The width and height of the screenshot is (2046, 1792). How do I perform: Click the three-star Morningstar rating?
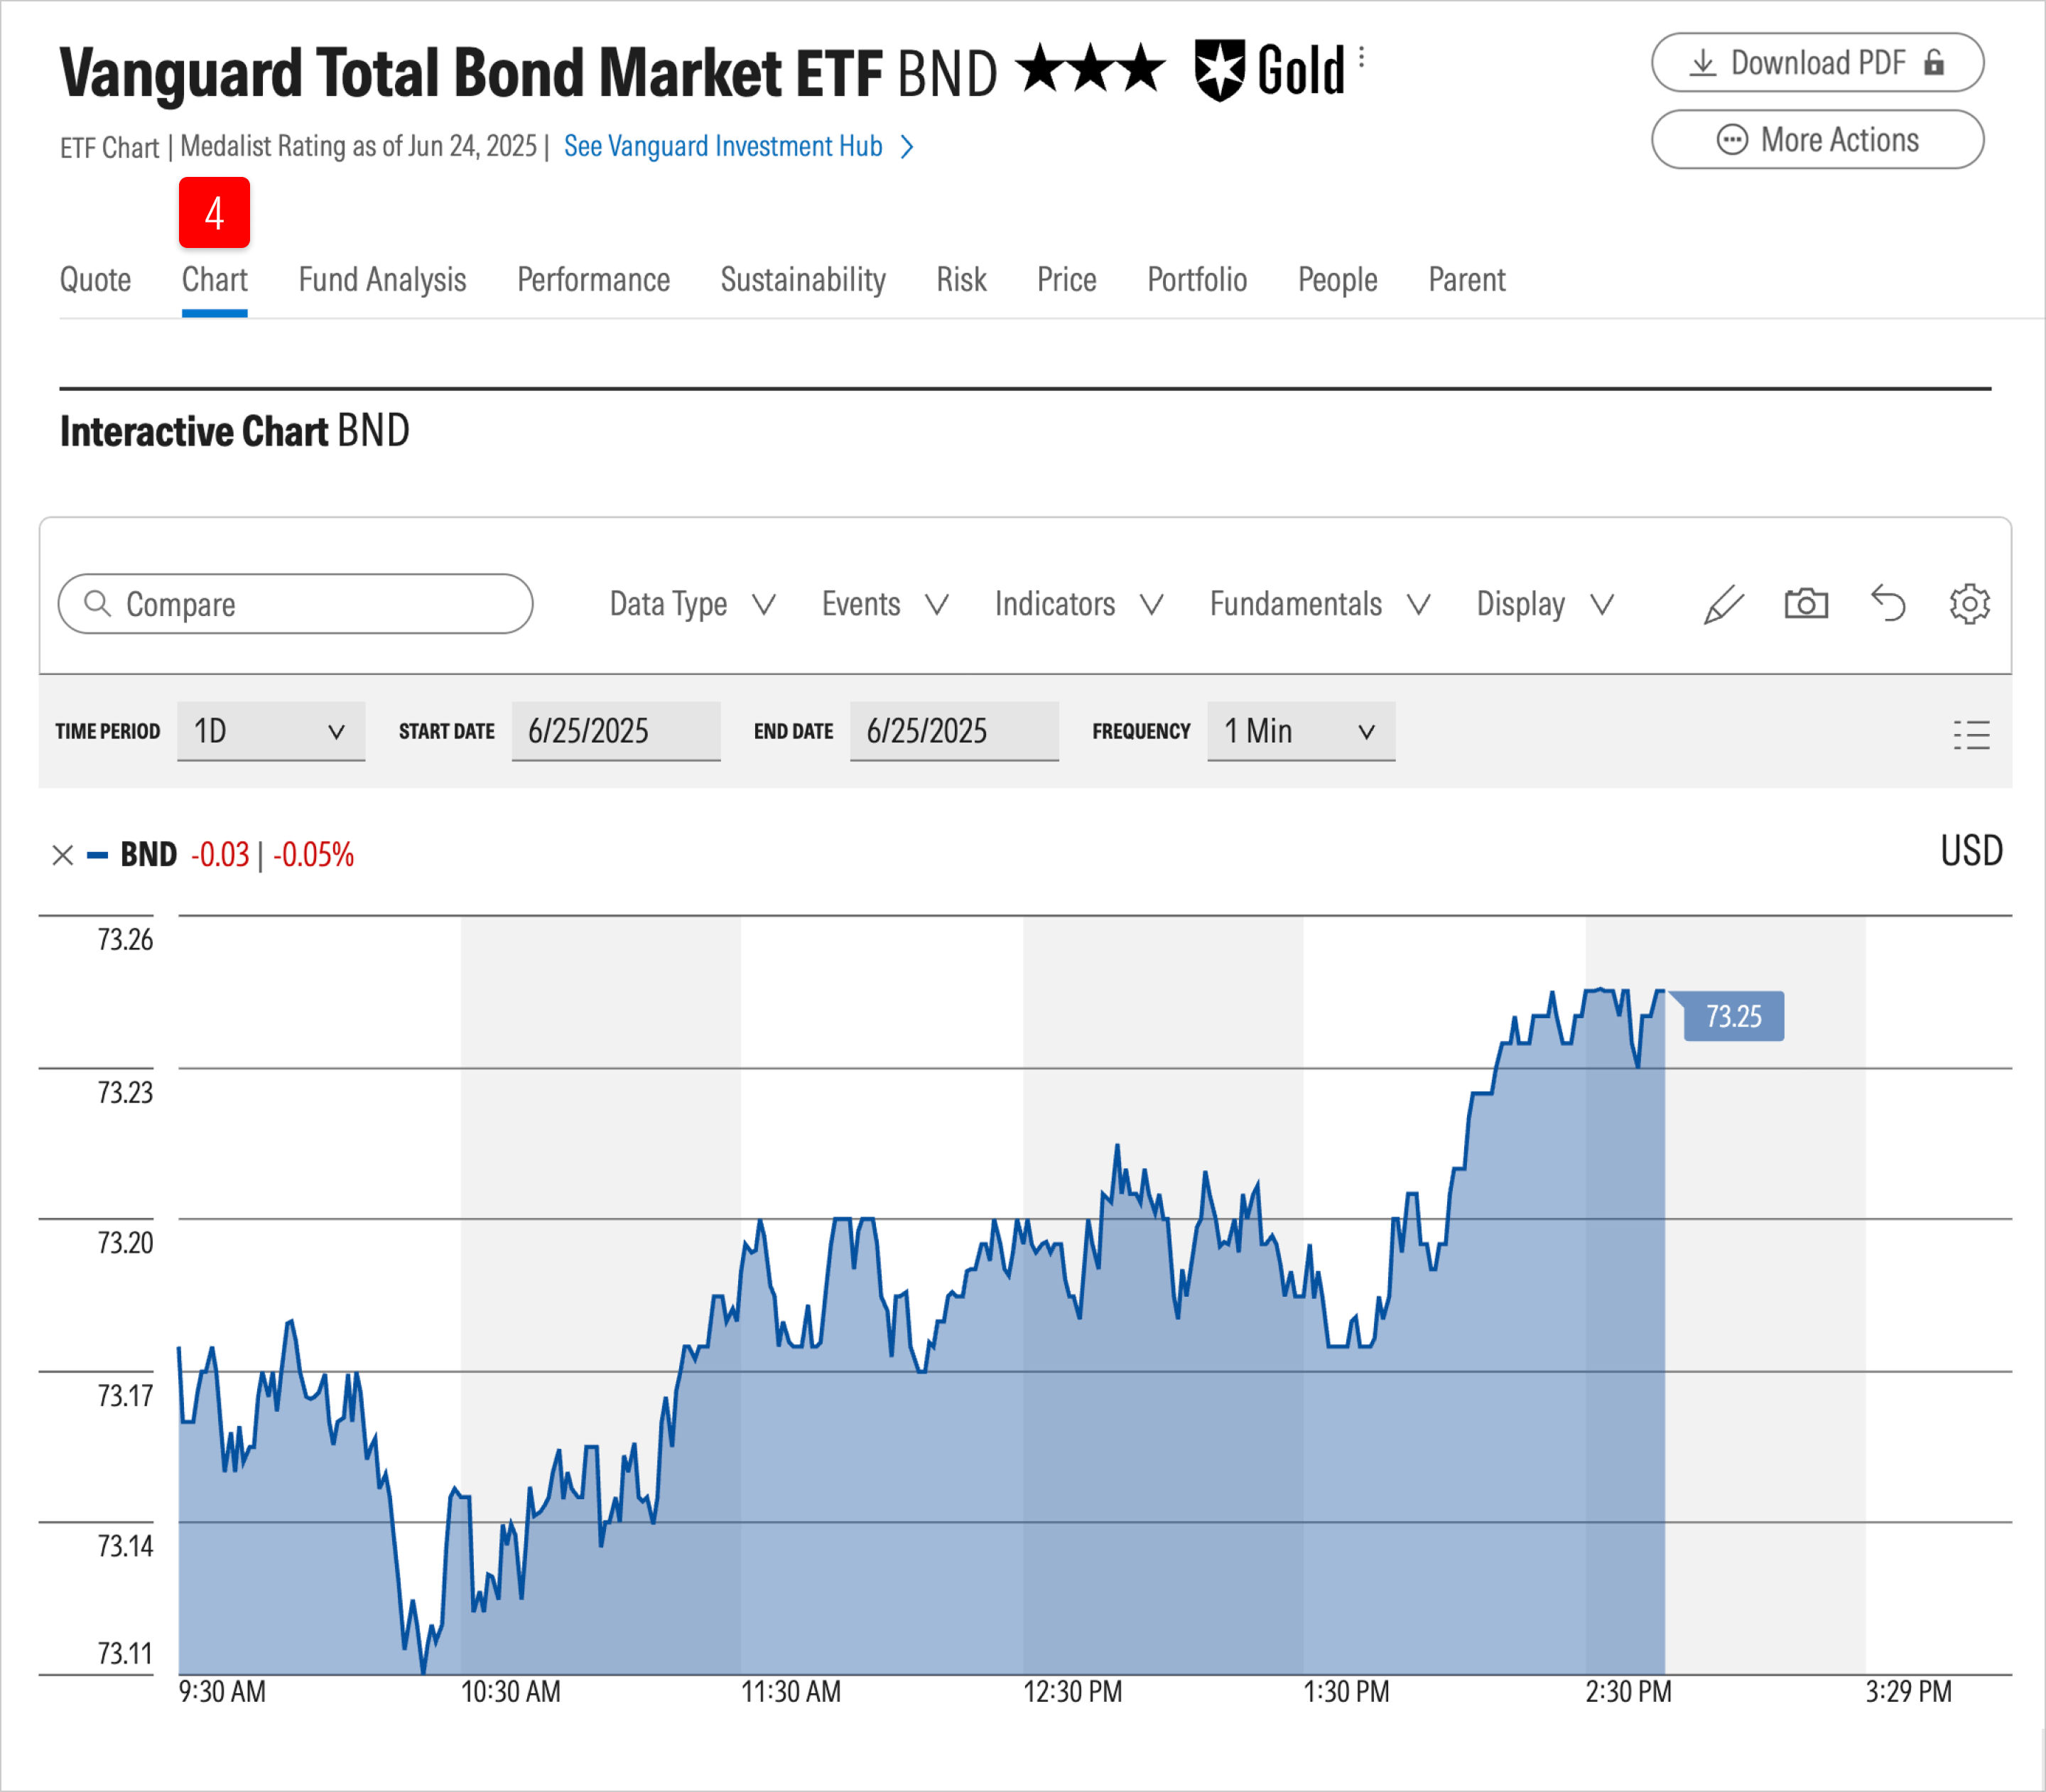1090,69
